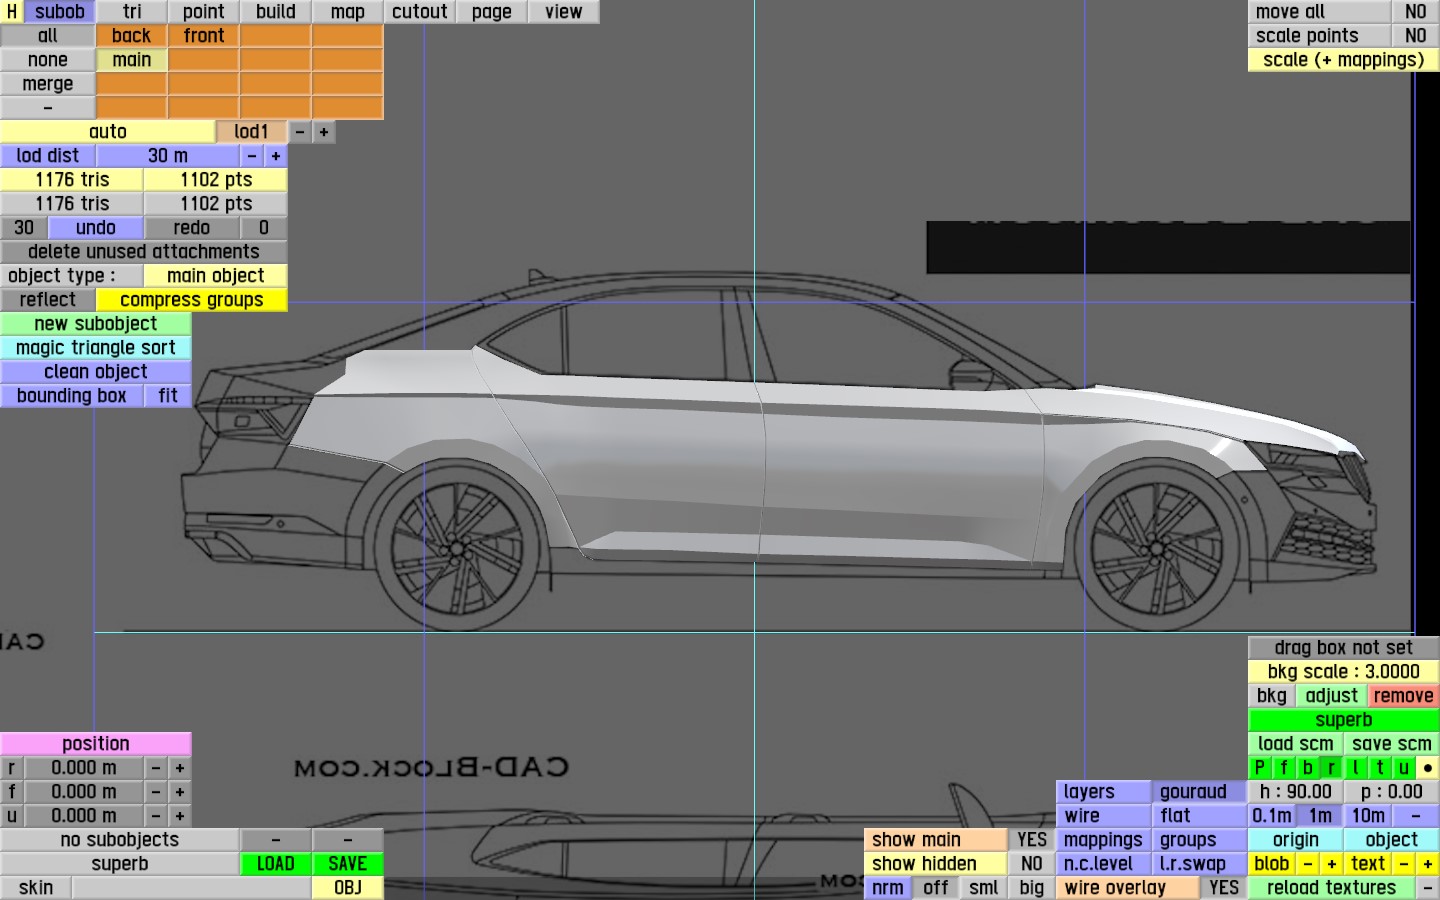This screenshot has width=1440, height=900.
Task: Switch to the cutout tab
Action: [420, 12]
